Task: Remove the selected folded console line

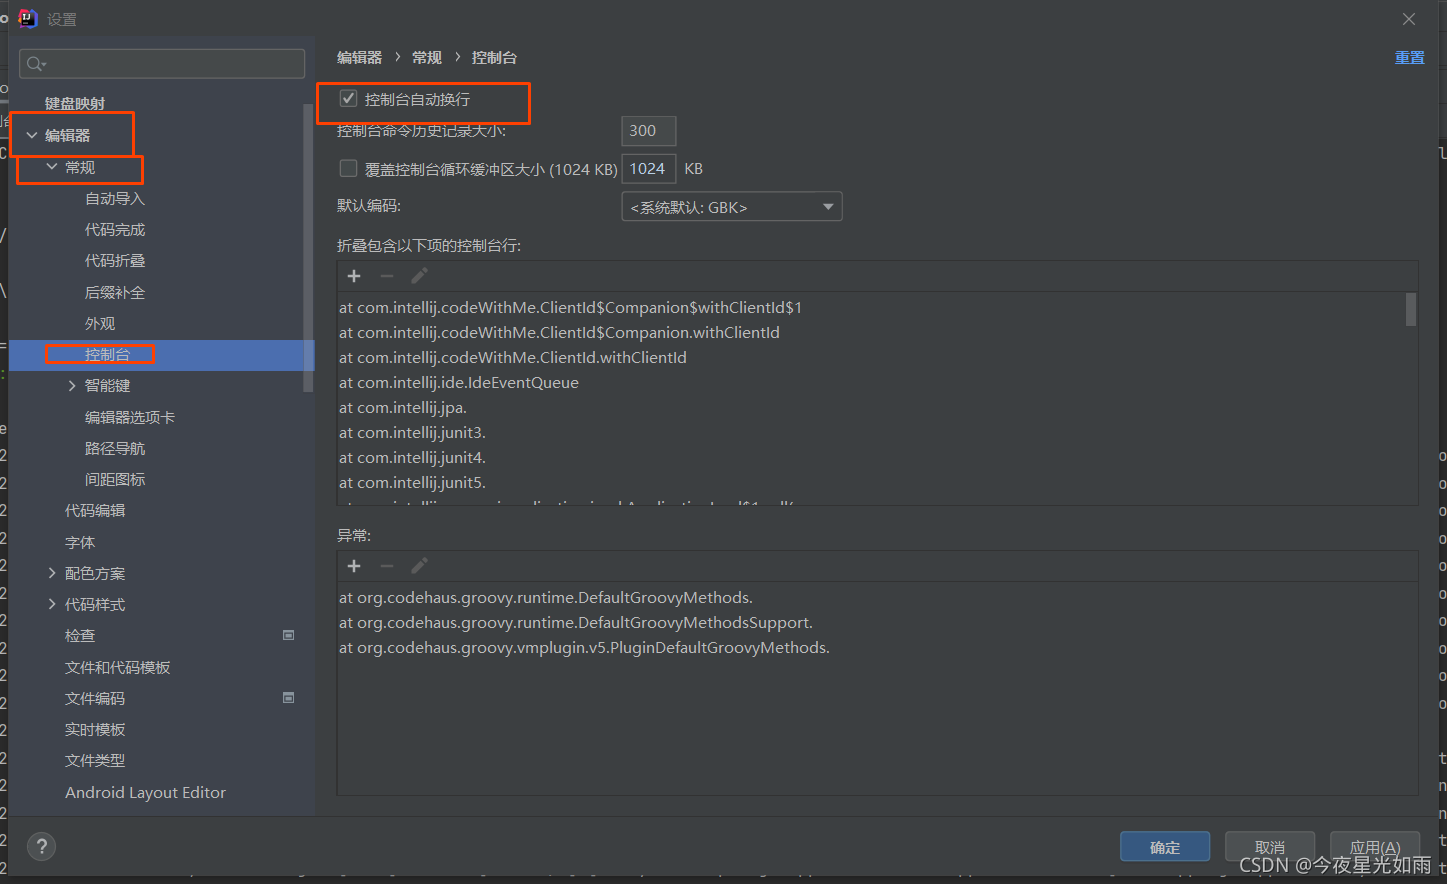Action: 387,276
